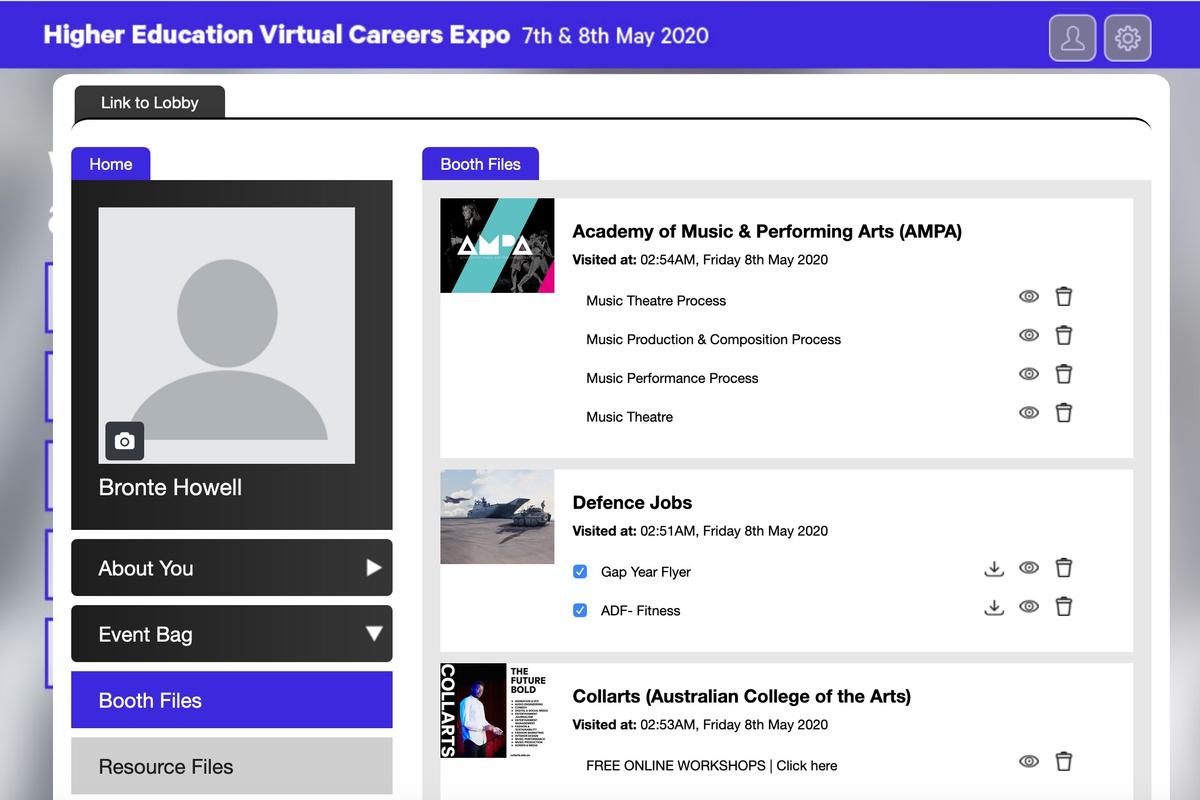
Task: Click the profile avatar placeholder image
Action: 227,336
